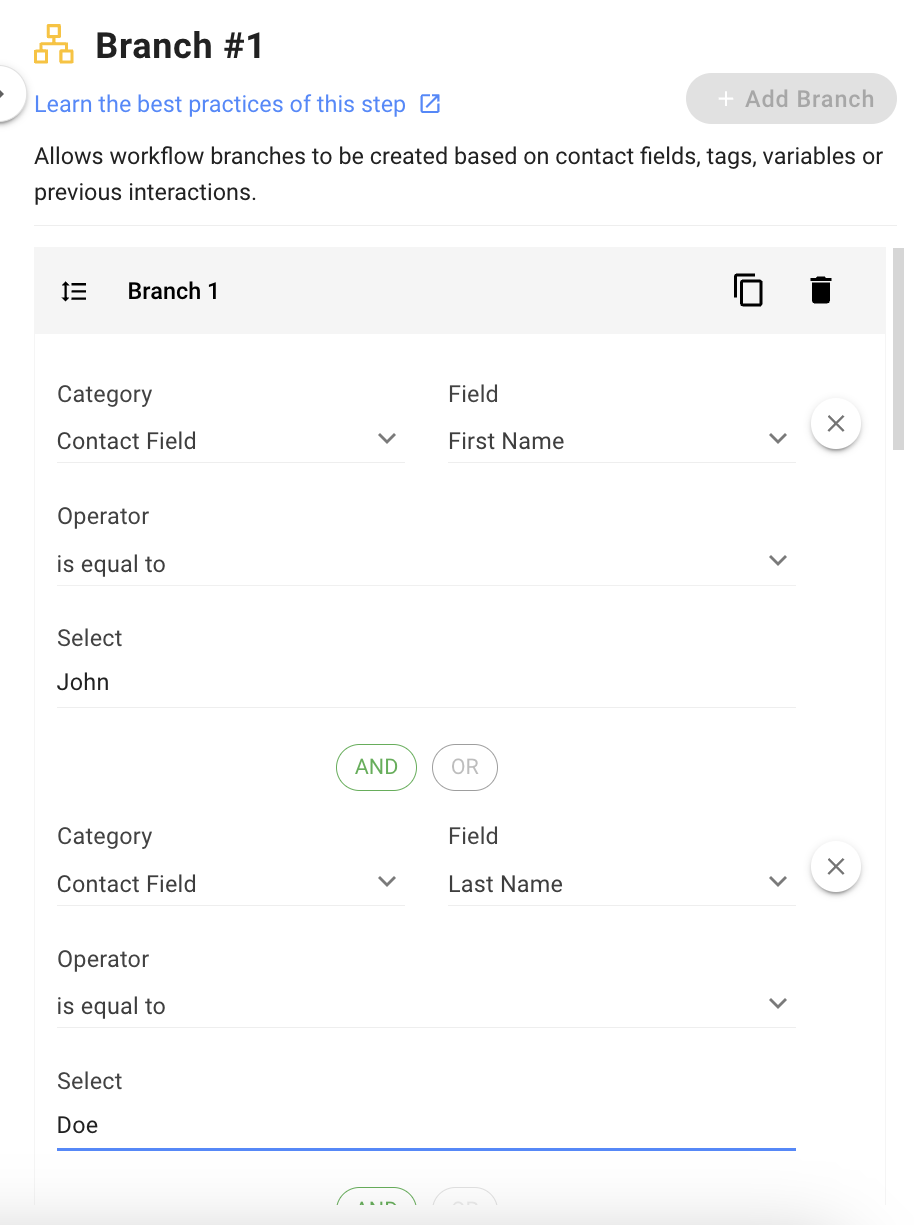Expand the second condition's Operator dropdown
The width and height of the screenshot is (921, 1225).
tap(425, 1006)
